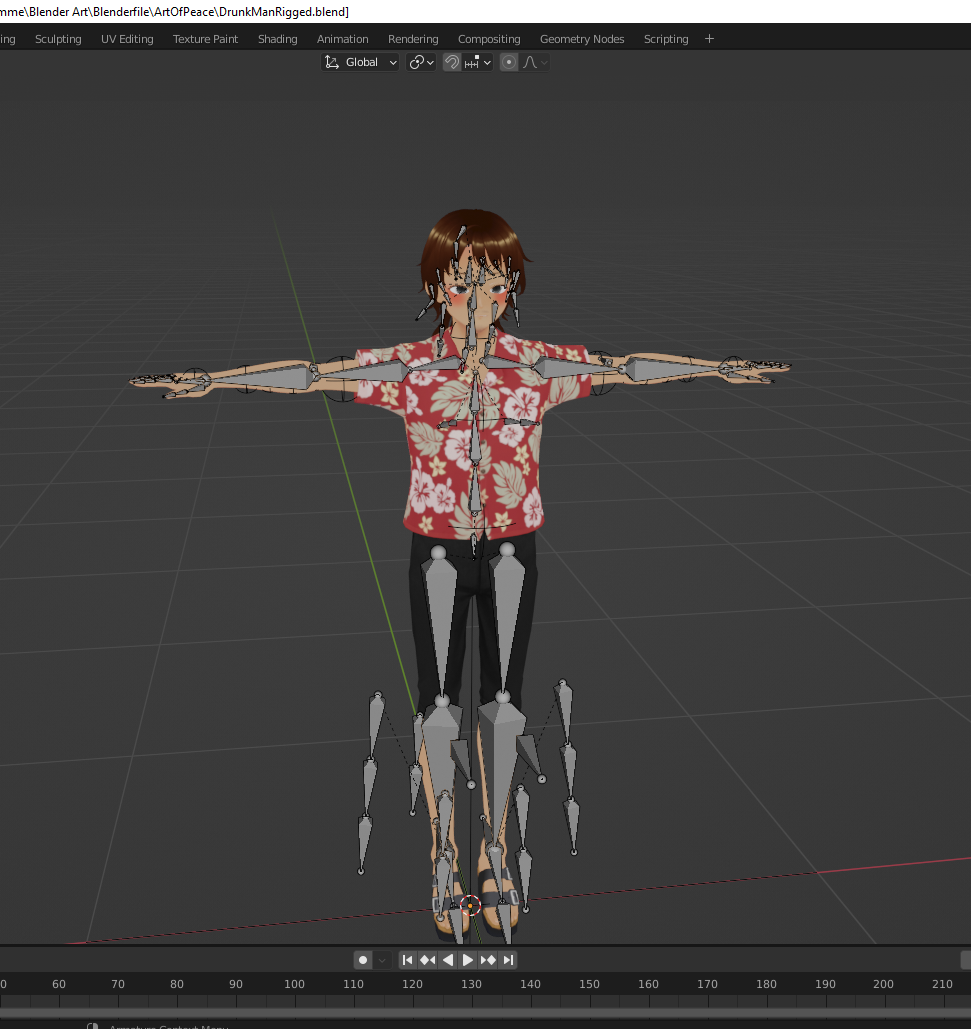This screenshot has height=1029, width=971.
Task: Add a new workspace with plus button
Action: pos(709,39)
